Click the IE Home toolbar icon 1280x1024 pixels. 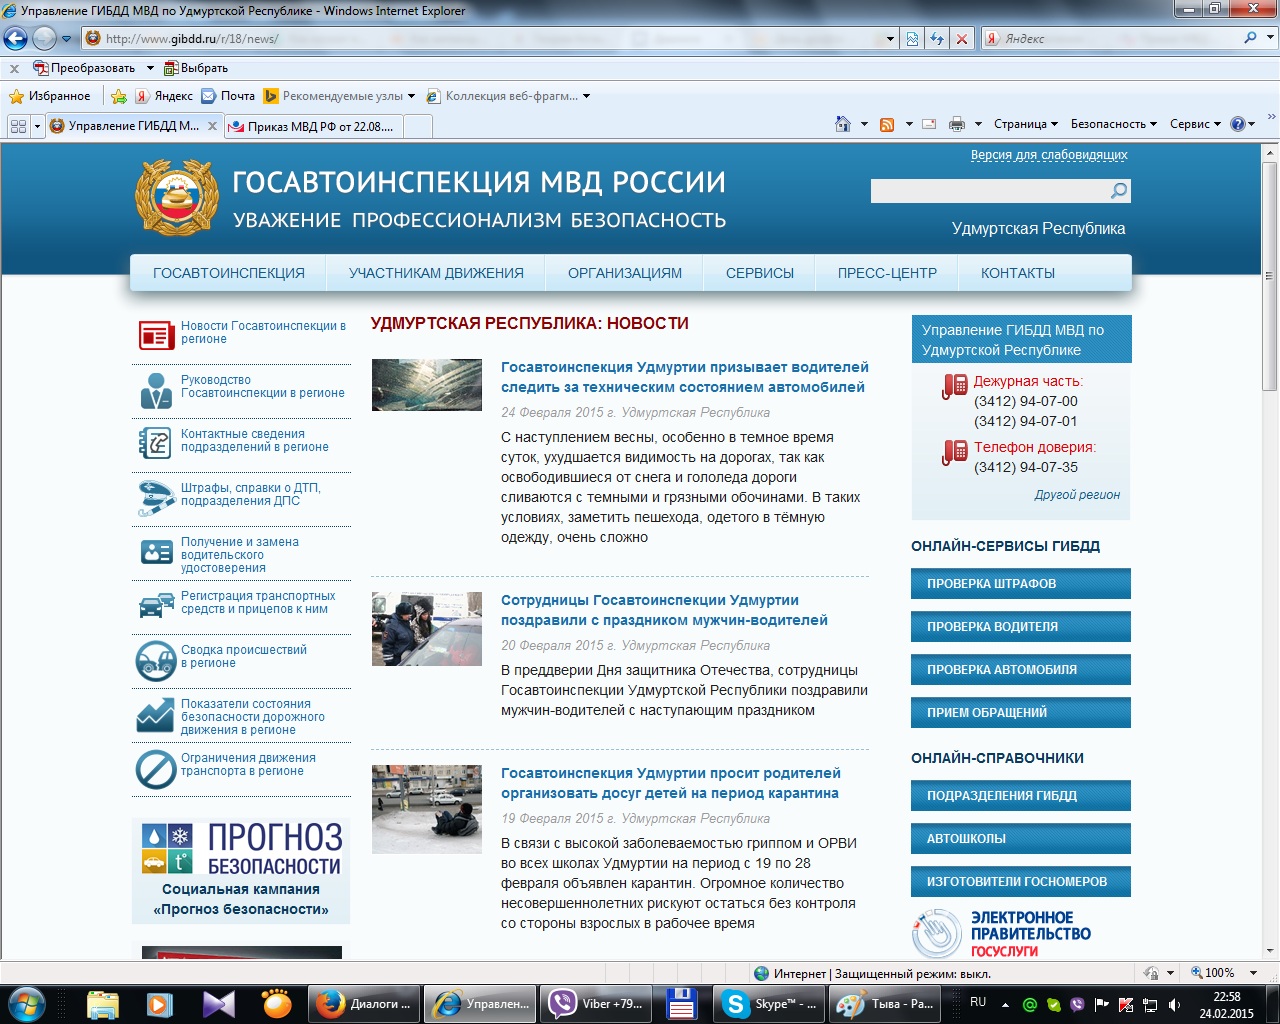coord(843,124)
